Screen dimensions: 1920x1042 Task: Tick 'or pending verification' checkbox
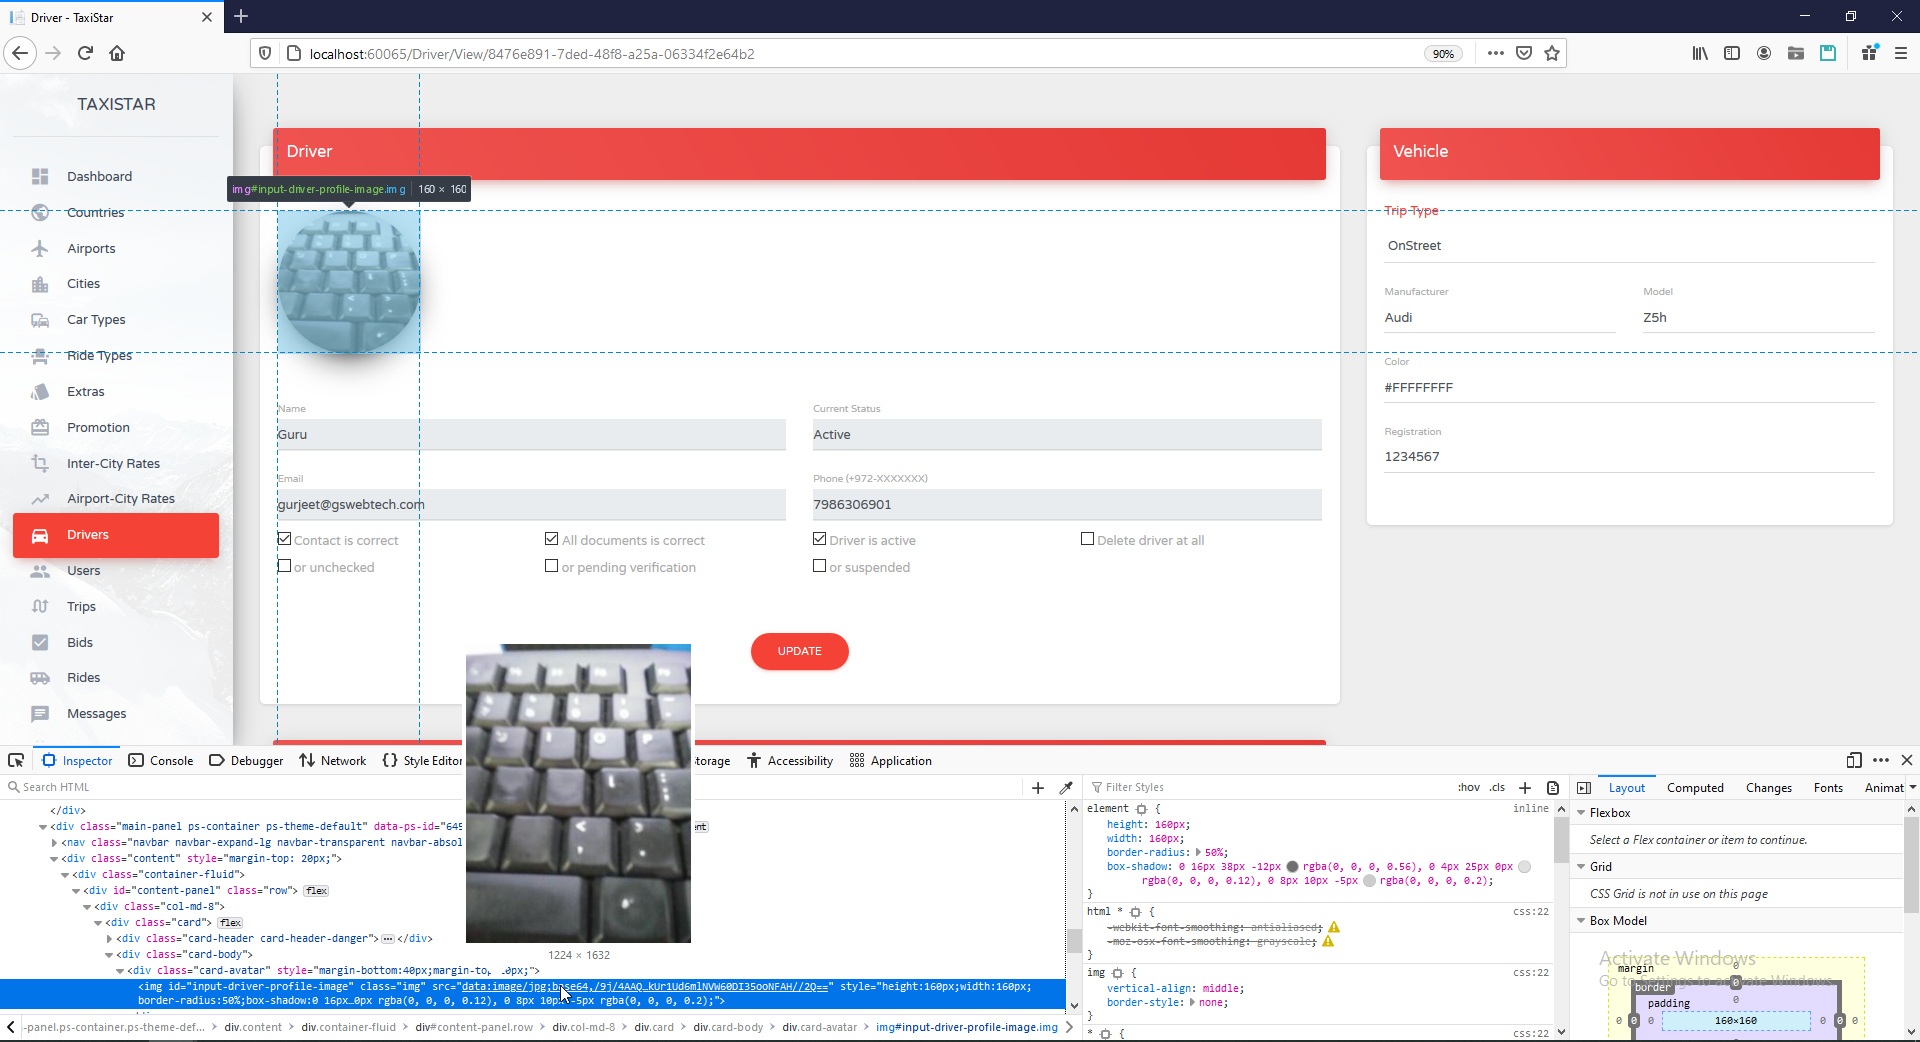[x=552, y=566]
